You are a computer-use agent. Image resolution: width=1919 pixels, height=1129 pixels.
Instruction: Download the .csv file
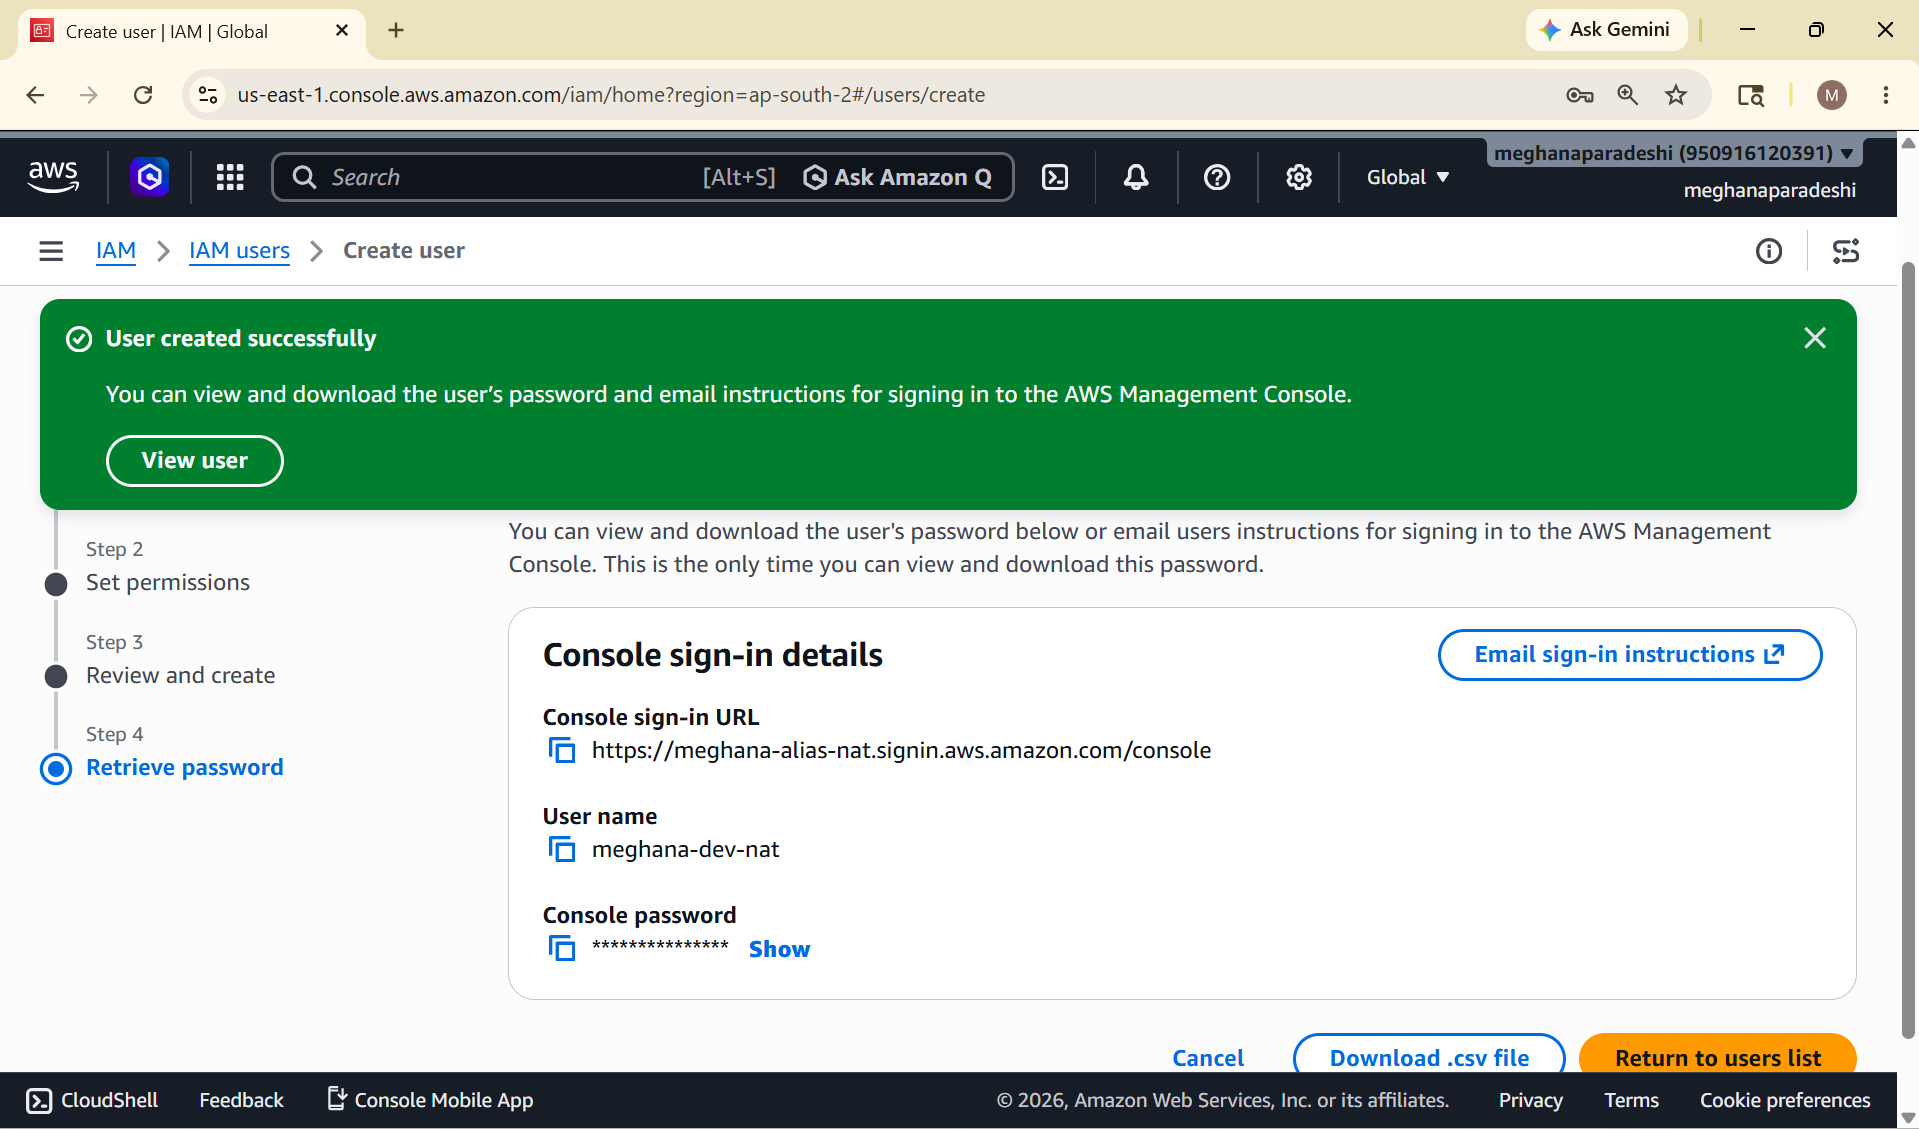click(x=1429, y=1055)
